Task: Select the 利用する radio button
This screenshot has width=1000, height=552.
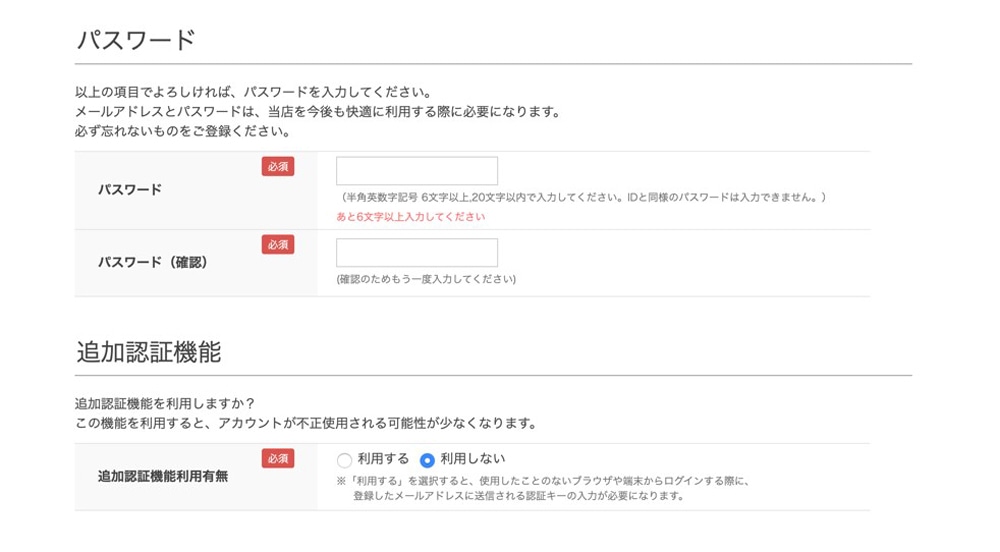Action: coord(345,460)
